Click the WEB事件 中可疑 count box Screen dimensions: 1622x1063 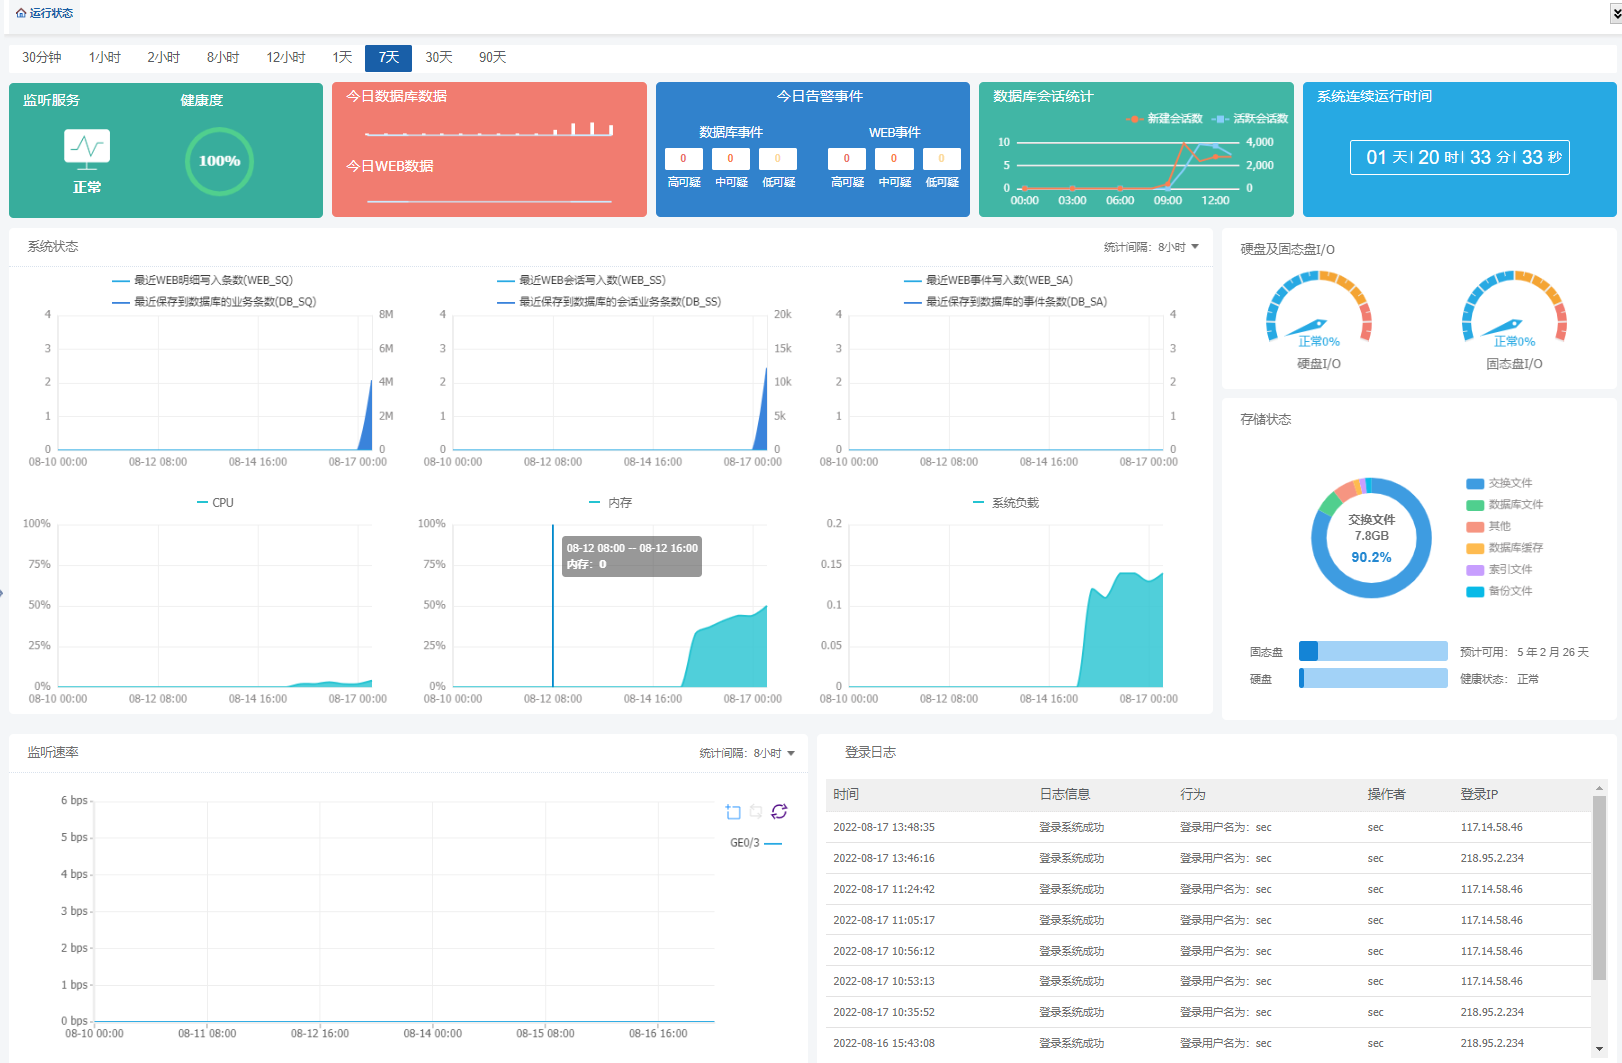pos(894,159)
